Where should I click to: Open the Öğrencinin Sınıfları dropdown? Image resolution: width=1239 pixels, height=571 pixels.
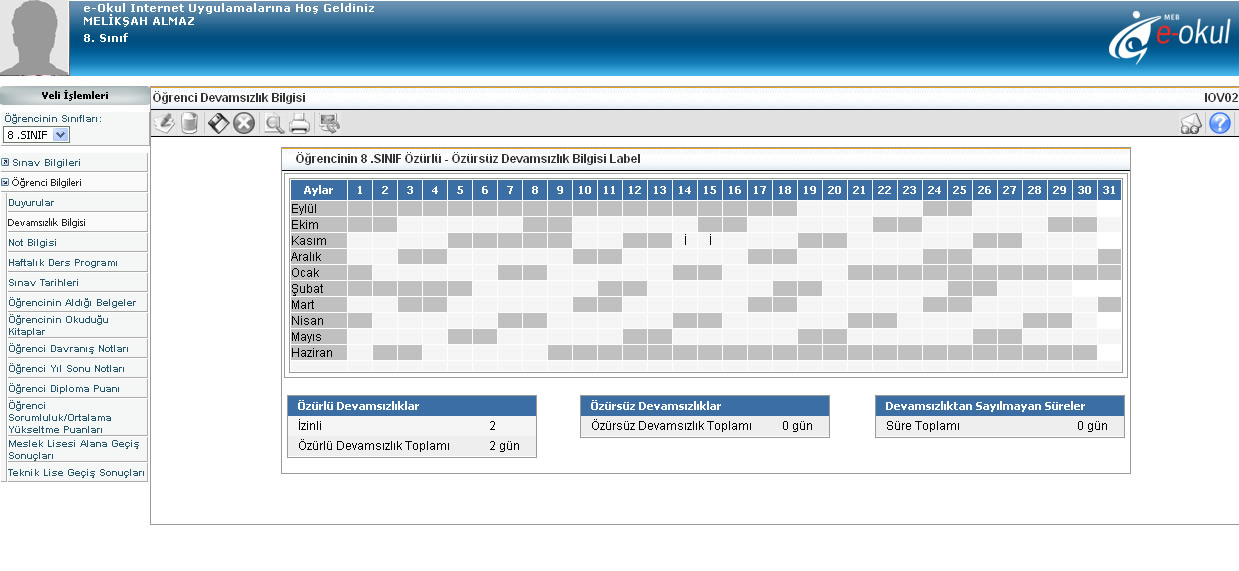coord(37,134)
